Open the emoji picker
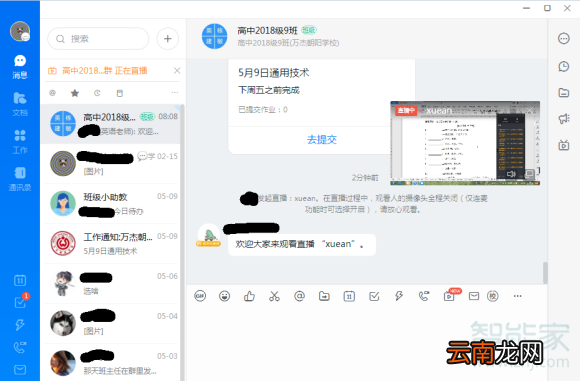 [x=225, y=296]
